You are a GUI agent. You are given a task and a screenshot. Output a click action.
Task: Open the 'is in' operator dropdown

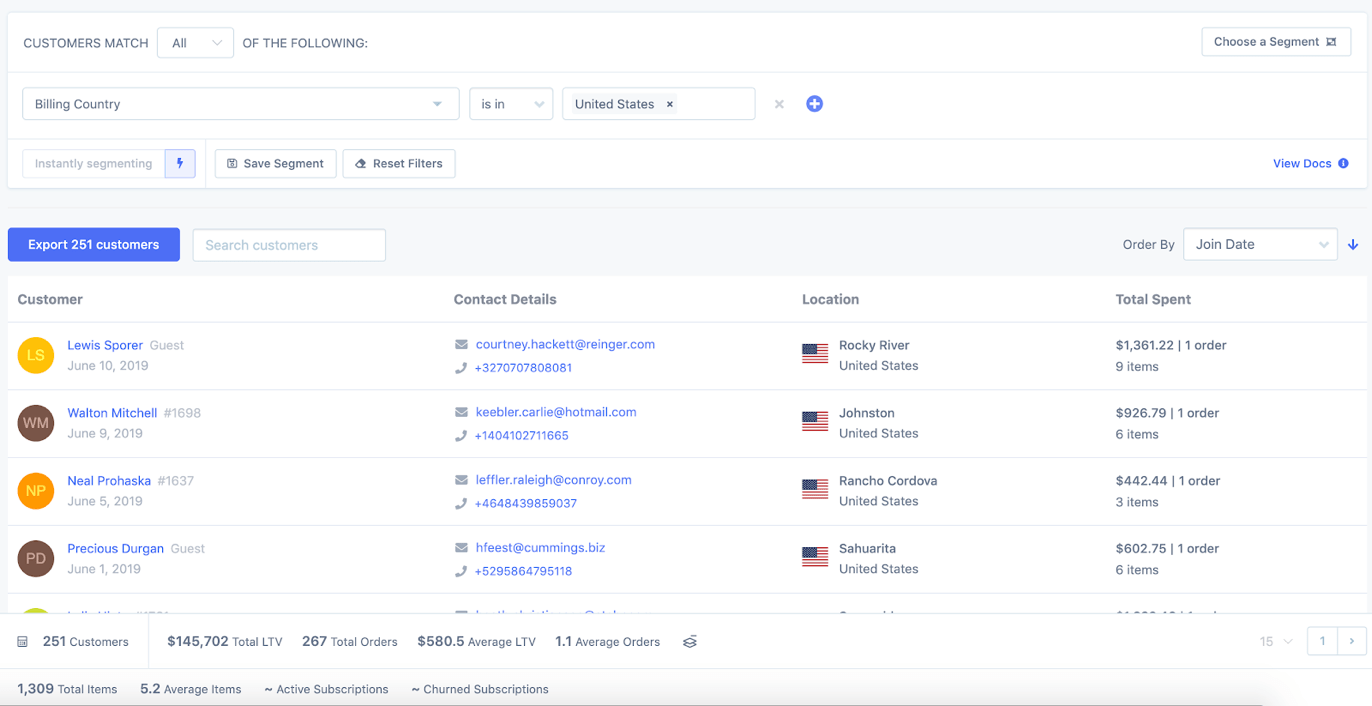coord(511,103)
